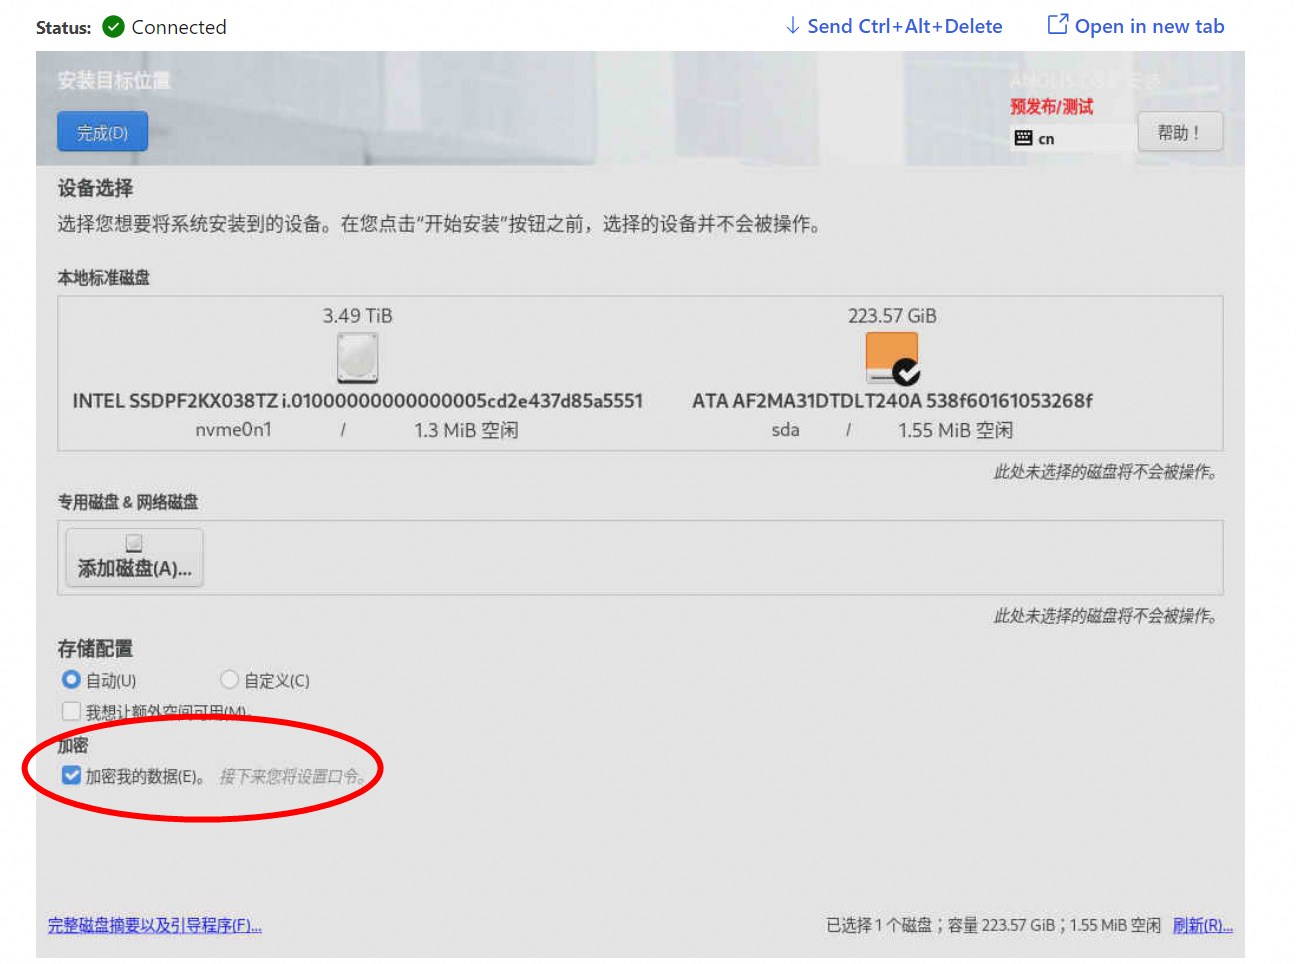The width and height of the screenshot is (1296, 964).
Task: Click the 3.49 TiB capacity label
Action: tap(357, 316)
